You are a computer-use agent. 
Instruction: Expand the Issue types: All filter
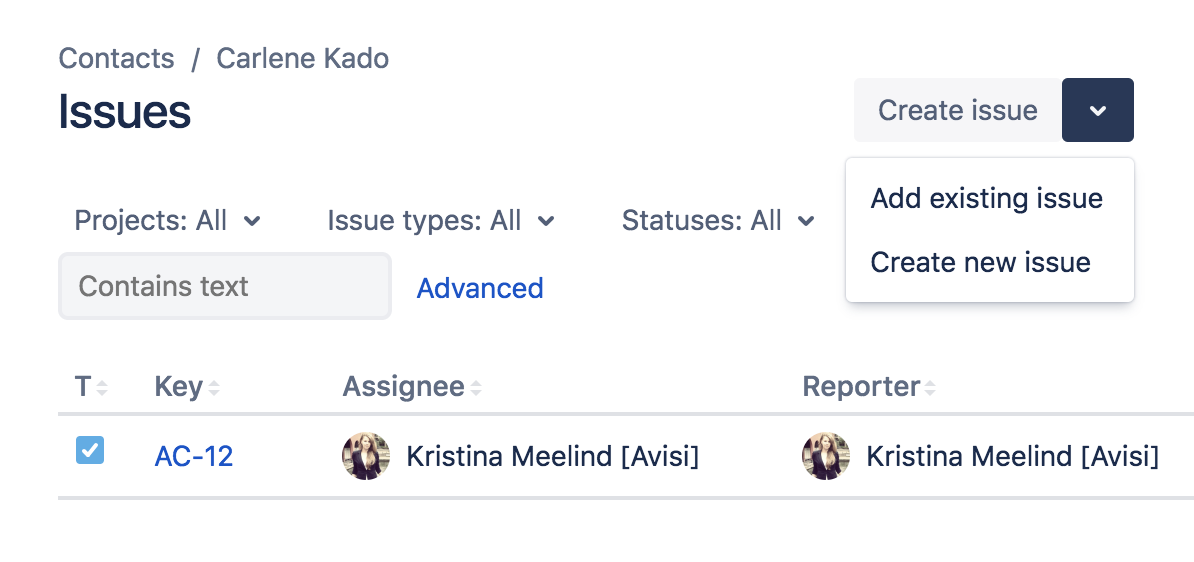point(441,221)
